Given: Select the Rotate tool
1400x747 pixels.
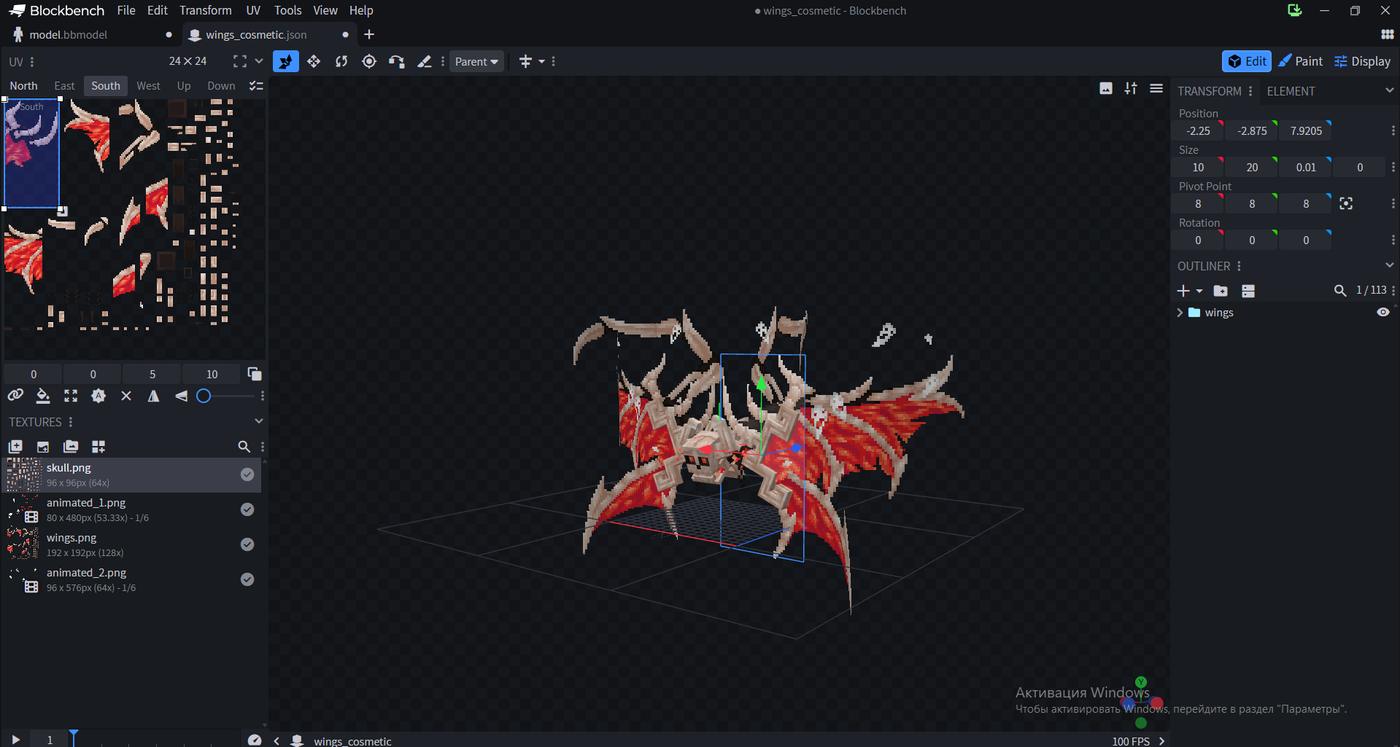Looking at the screenshot, I should [x=341, y=61].
